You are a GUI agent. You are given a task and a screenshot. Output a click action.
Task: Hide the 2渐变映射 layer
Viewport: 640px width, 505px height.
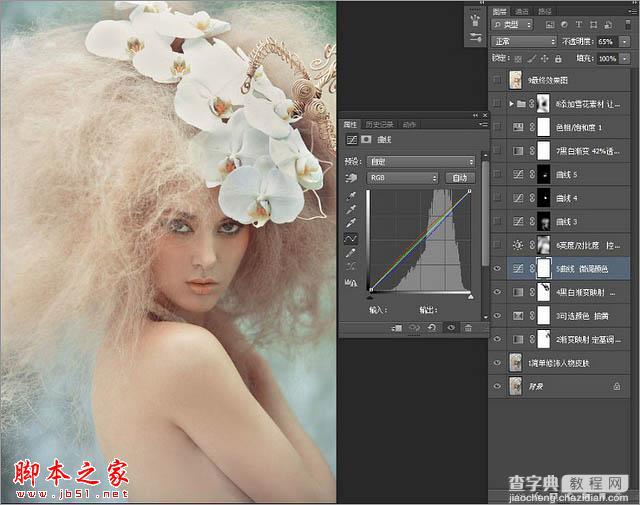[x=498, y=339]
